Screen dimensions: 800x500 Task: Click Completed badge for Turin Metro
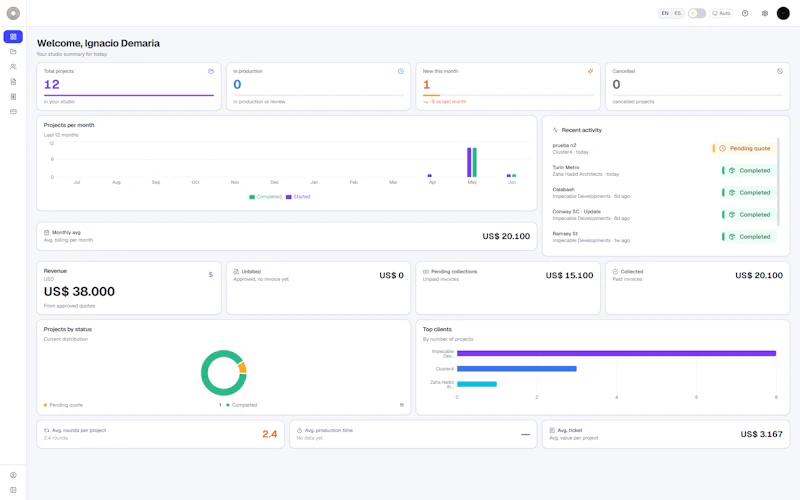[x=749, y=170]
